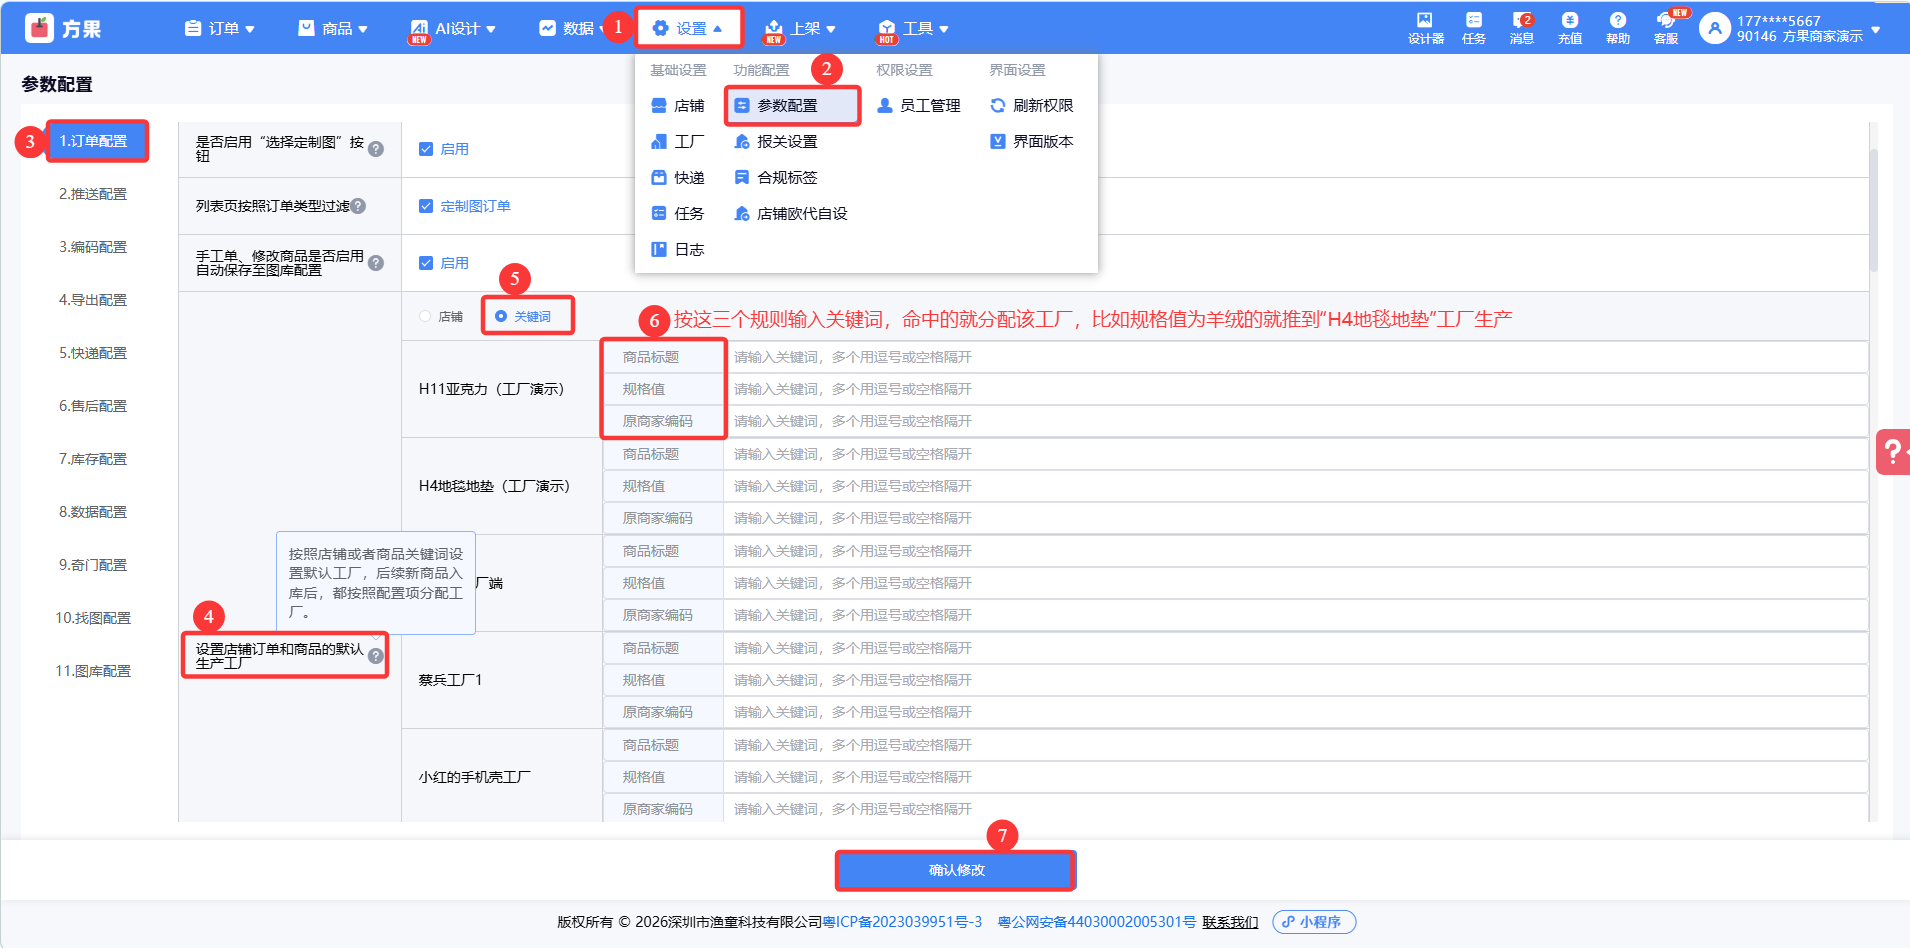1910x948 pixels.
Task: Choose 参数配置 in the settings menu
Action: point(792,106)
